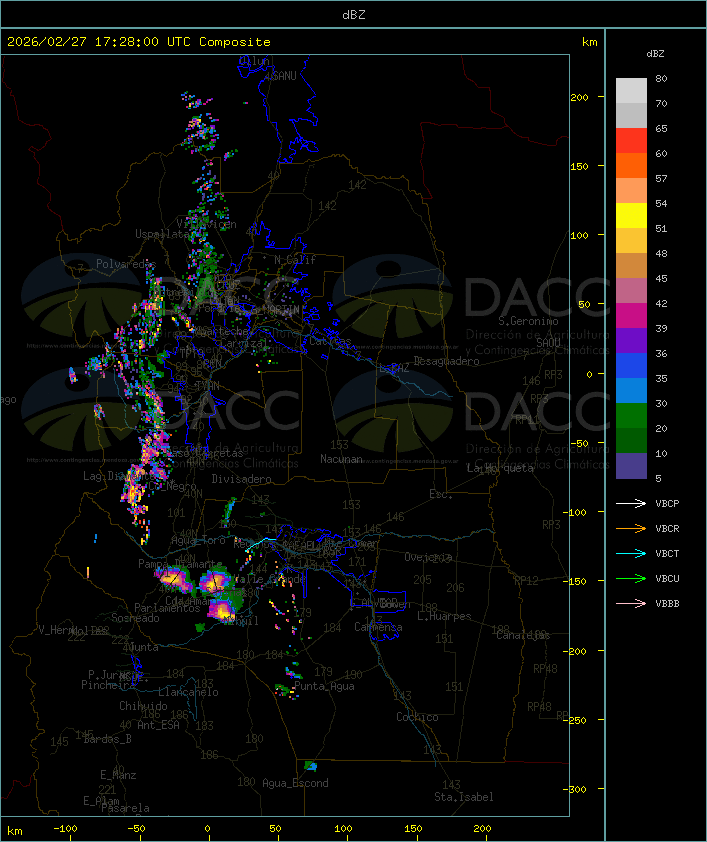This screenshot has width=707, height=842.
Task: Click the orange VBCR arrow icon
Action: pos(631,528)
